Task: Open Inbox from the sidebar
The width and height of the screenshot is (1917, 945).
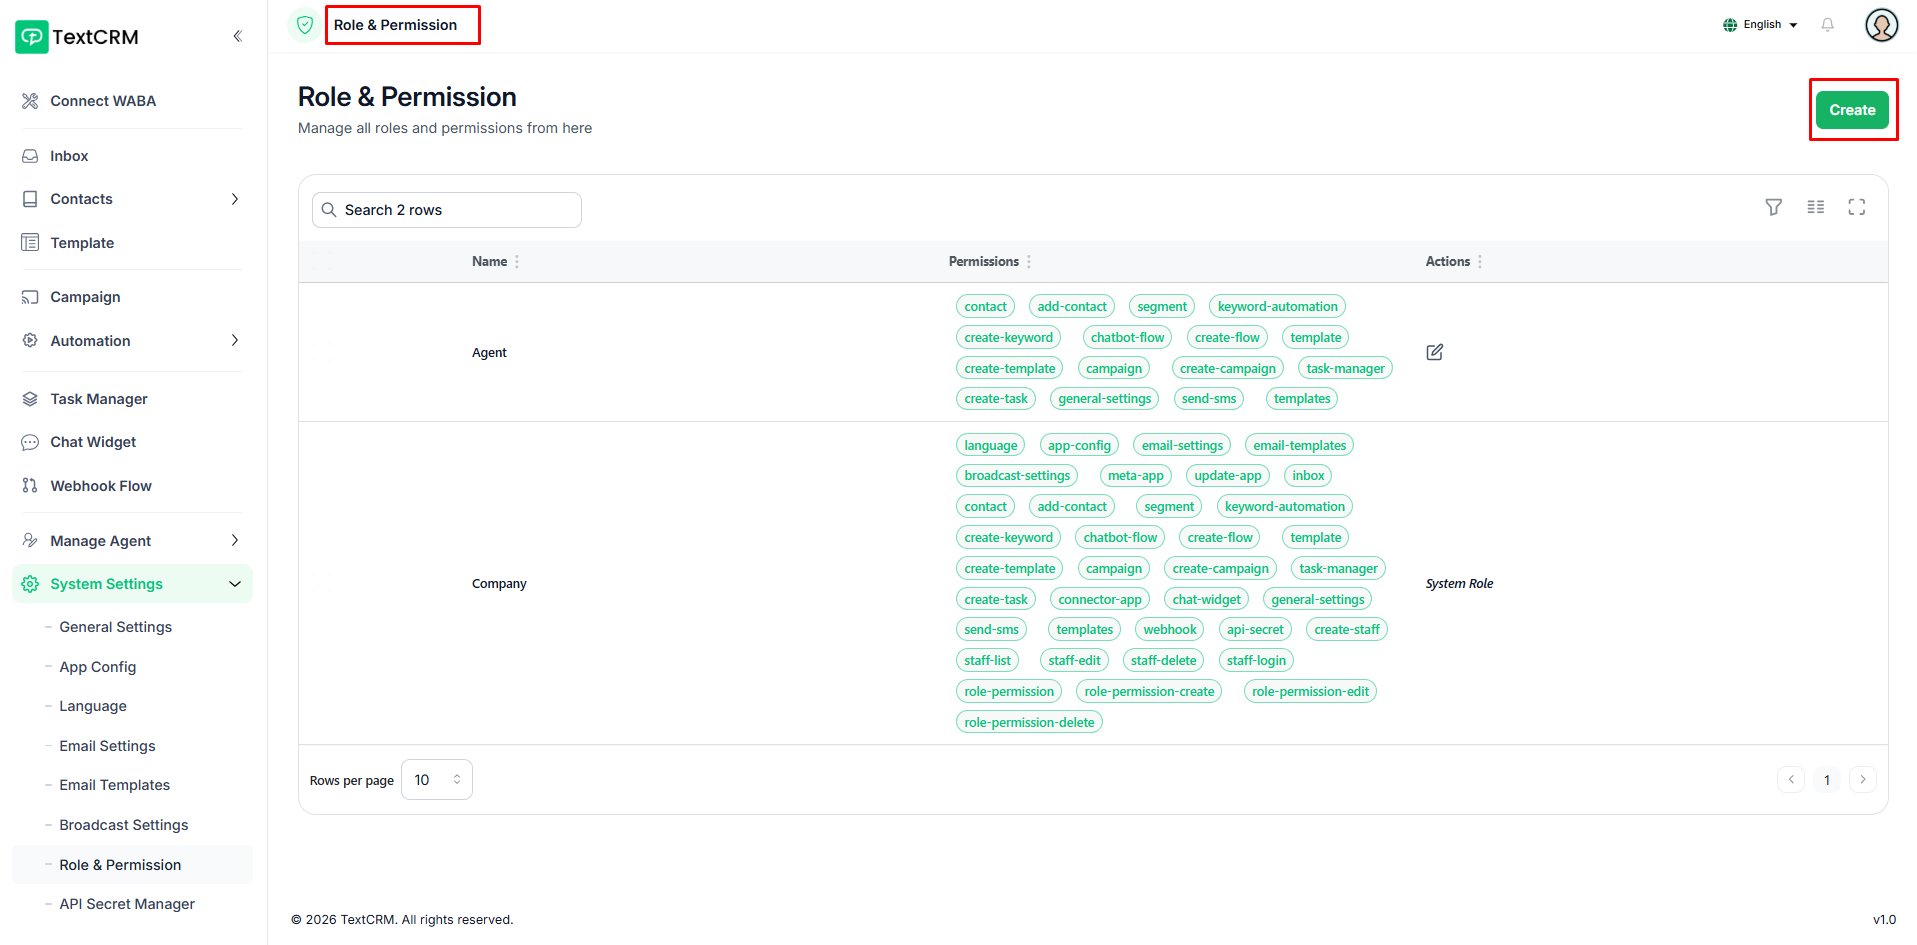Action: tap(69, 156)
